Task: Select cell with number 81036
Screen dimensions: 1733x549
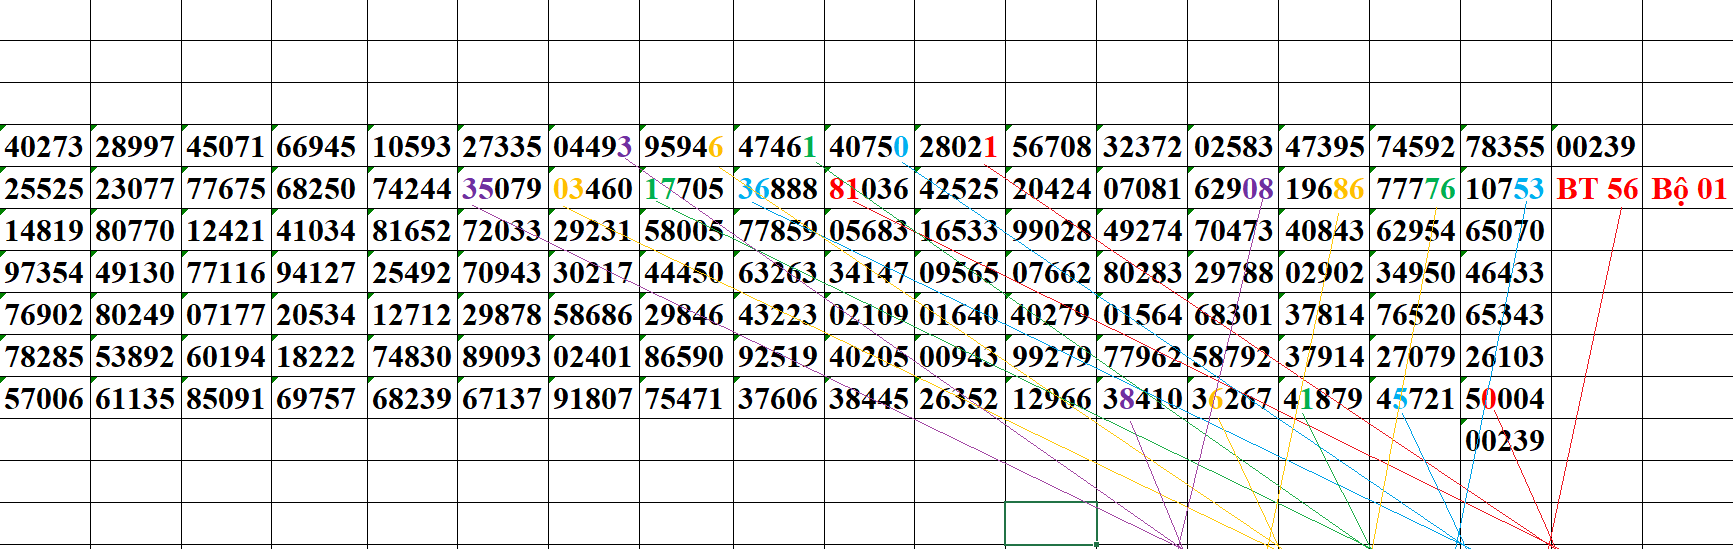Action: click(869, 189)
